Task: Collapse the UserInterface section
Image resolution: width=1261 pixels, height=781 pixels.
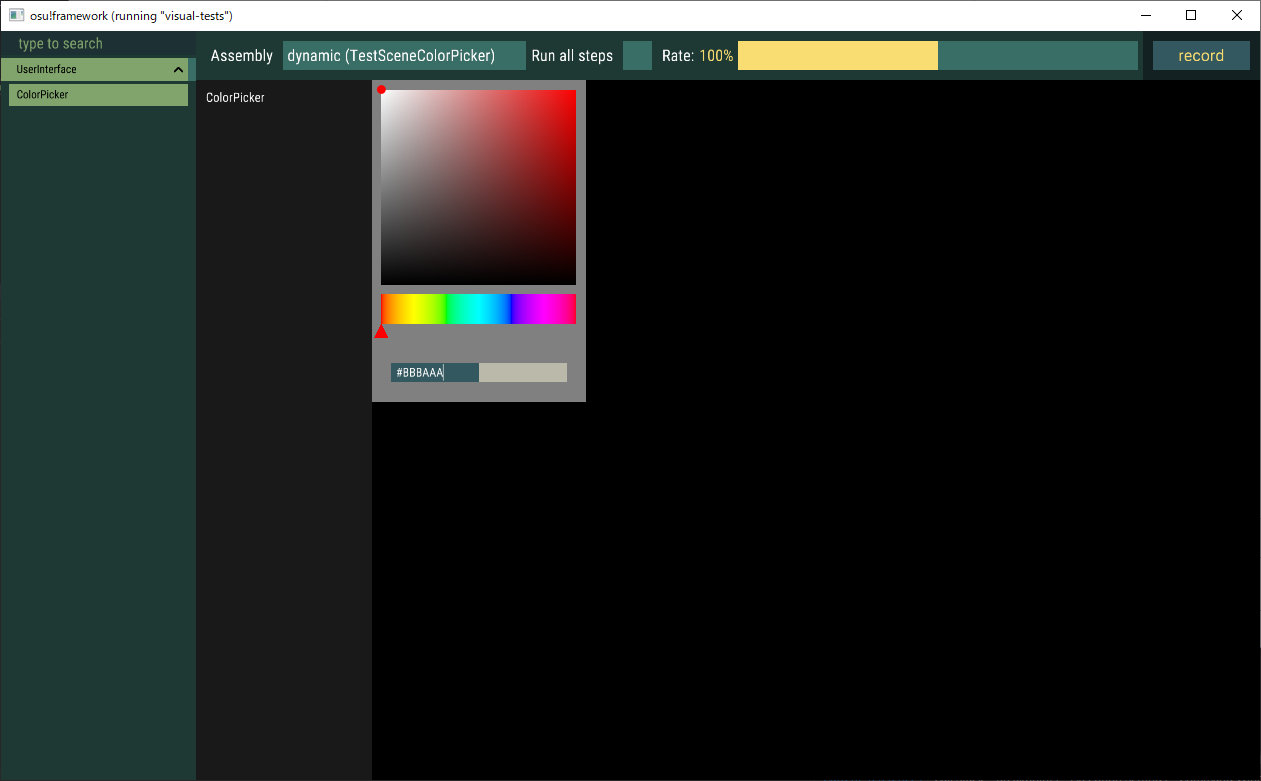Action: (95, 69)
